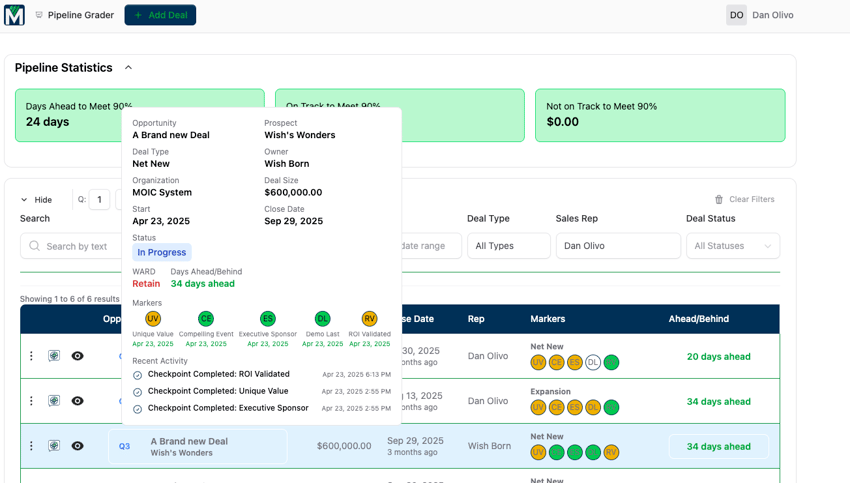Toggle eye icon for A Brand new Deal
The height and width of the screenshot is (483, 850).
(78, 446)
